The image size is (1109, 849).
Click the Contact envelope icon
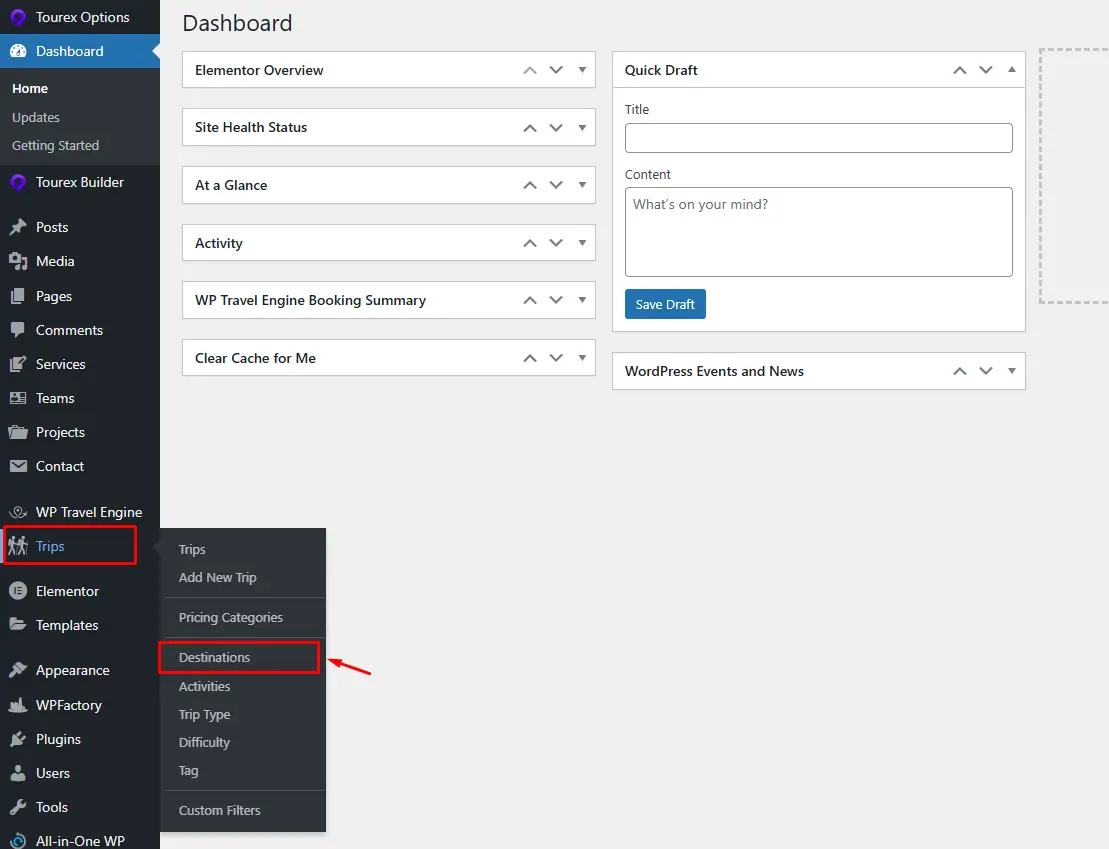pos(18,466)
